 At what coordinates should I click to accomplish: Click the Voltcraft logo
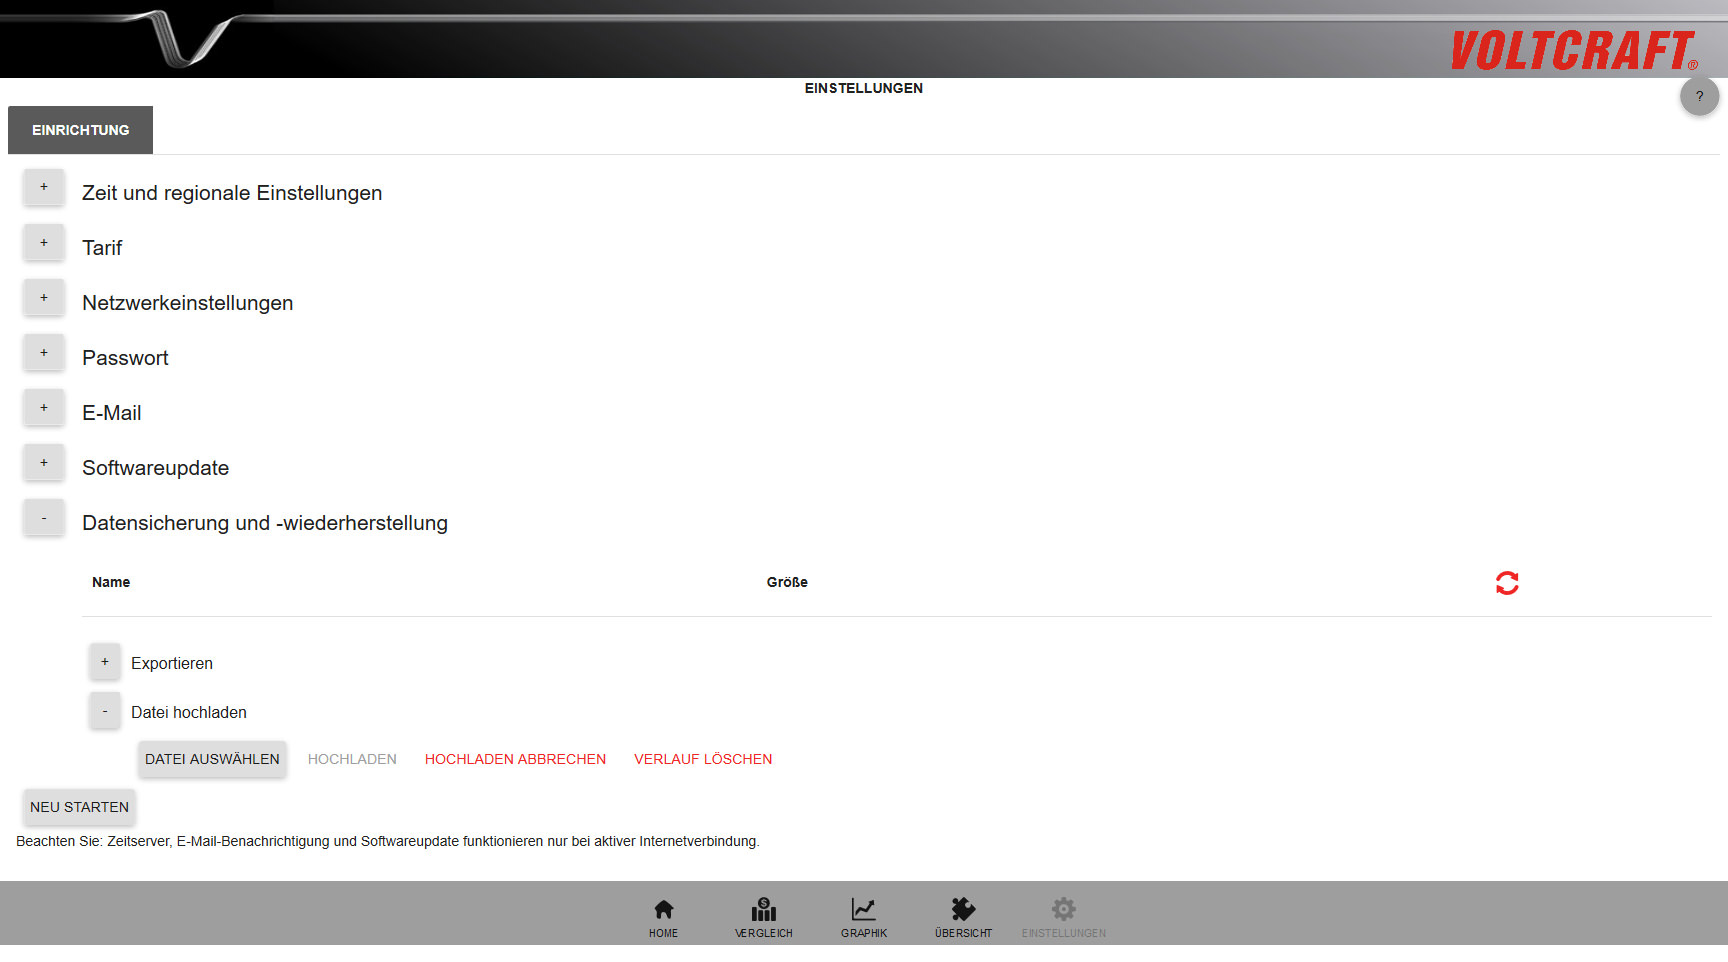(1574, 50)
